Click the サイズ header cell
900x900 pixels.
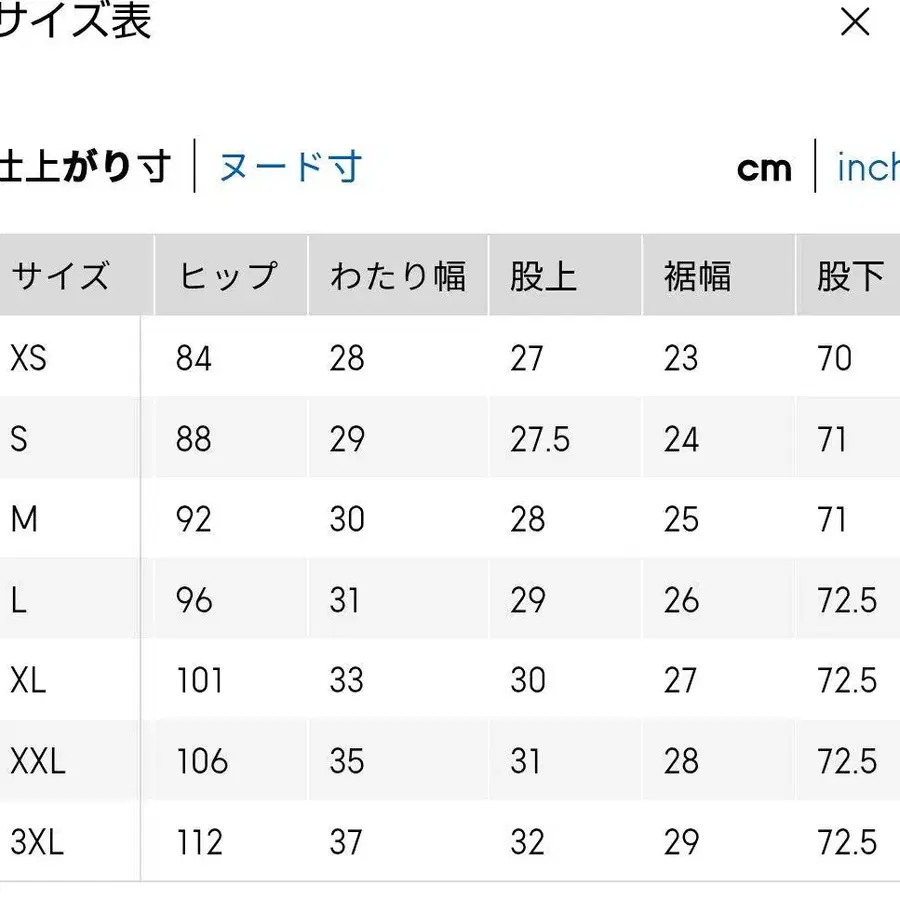pyautogui.click(x=60, y=276)
